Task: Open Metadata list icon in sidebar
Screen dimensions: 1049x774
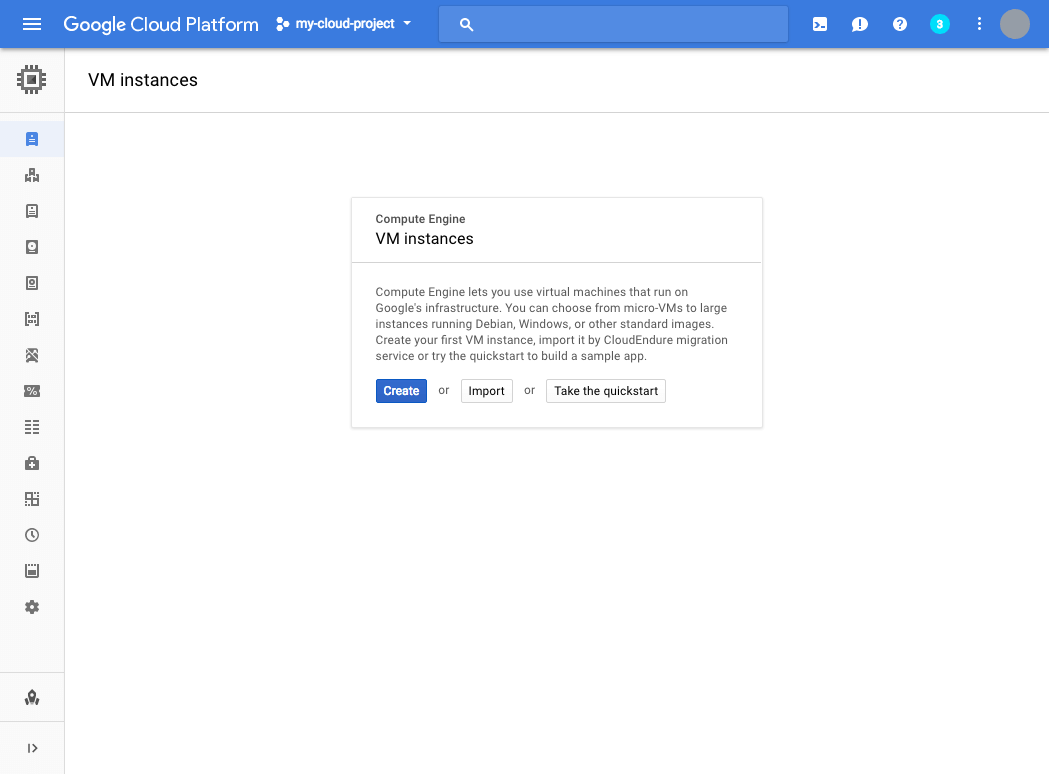Action: [x=31, y=427]
